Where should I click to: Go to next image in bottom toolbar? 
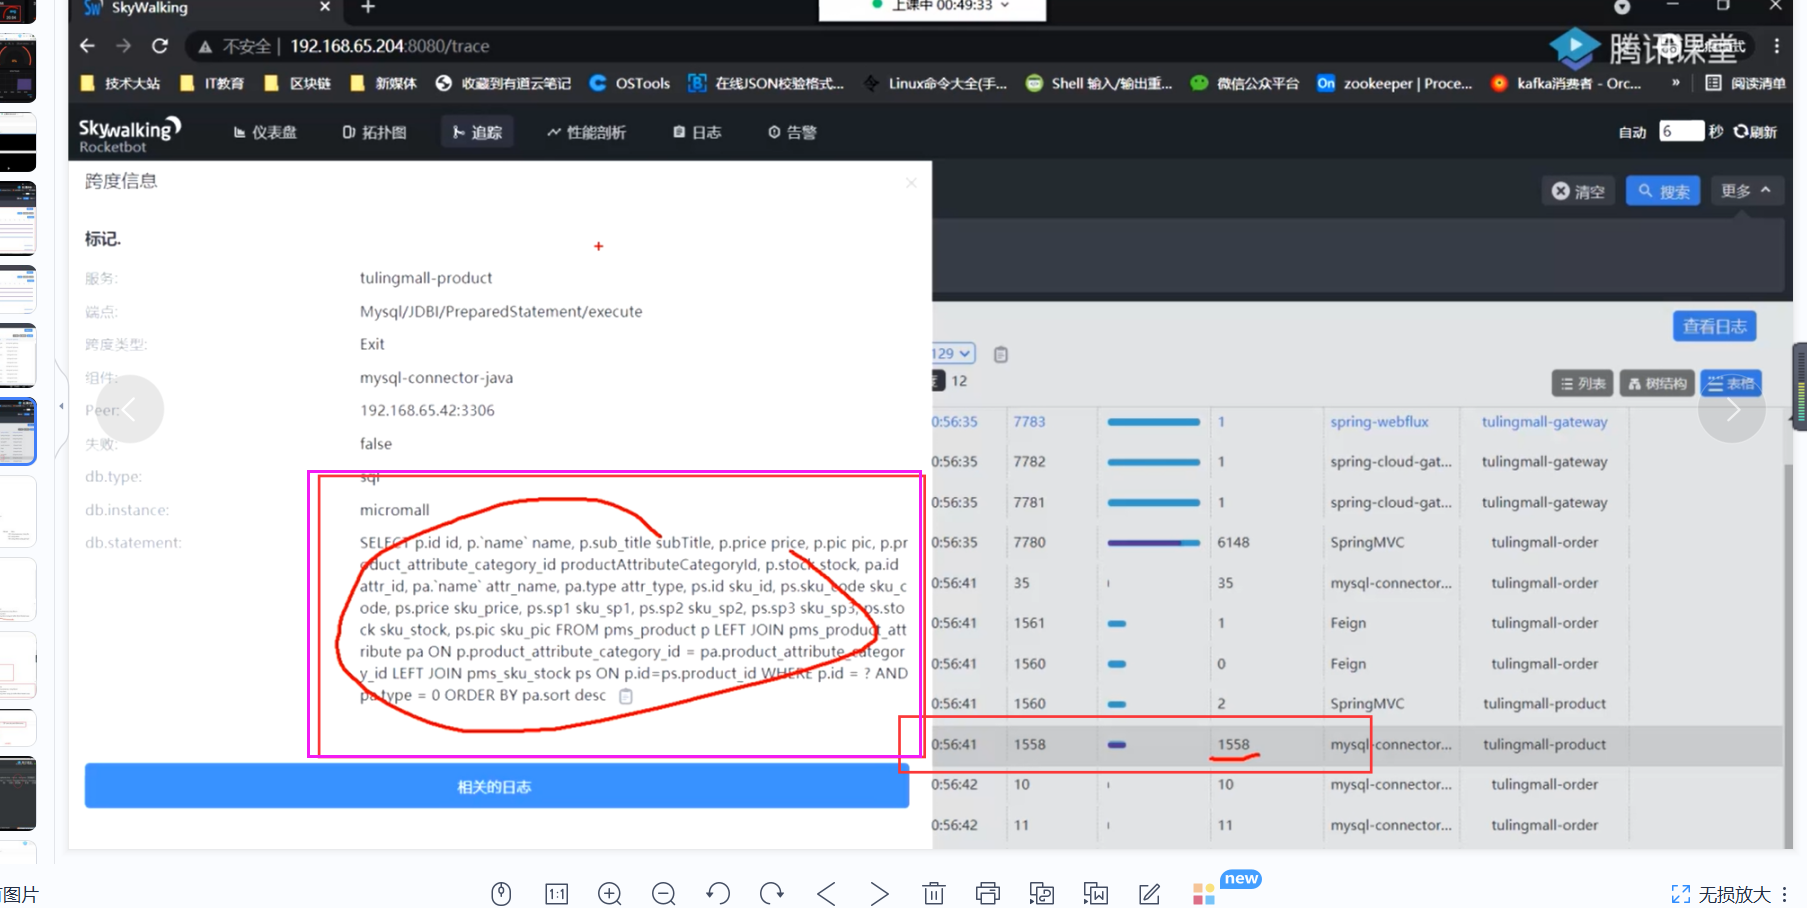879,893
